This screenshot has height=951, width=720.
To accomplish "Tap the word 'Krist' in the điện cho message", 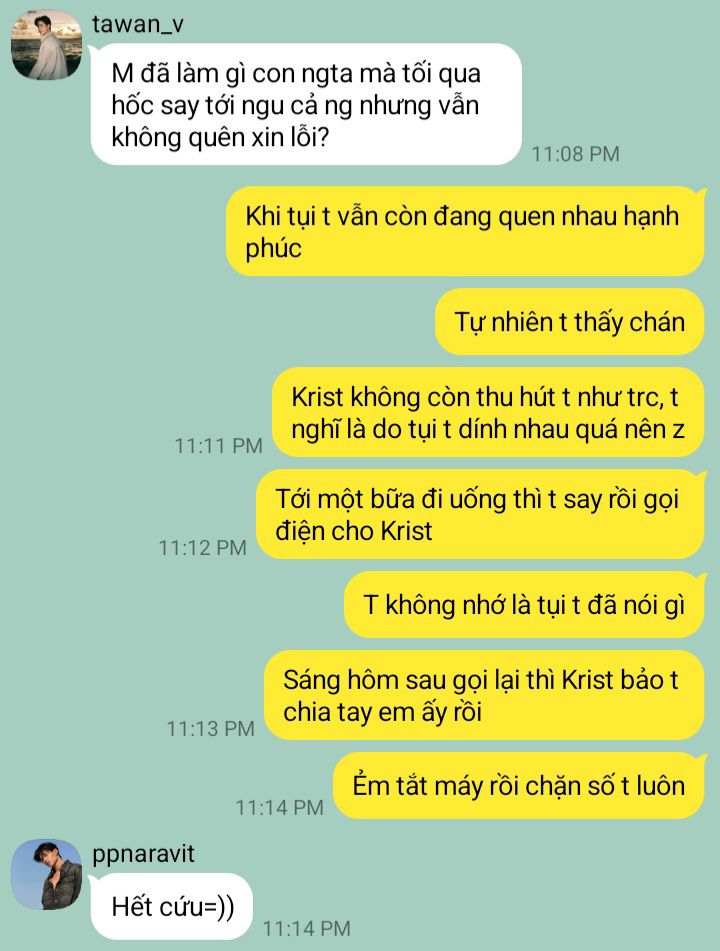I will click(x=406, y=531).
